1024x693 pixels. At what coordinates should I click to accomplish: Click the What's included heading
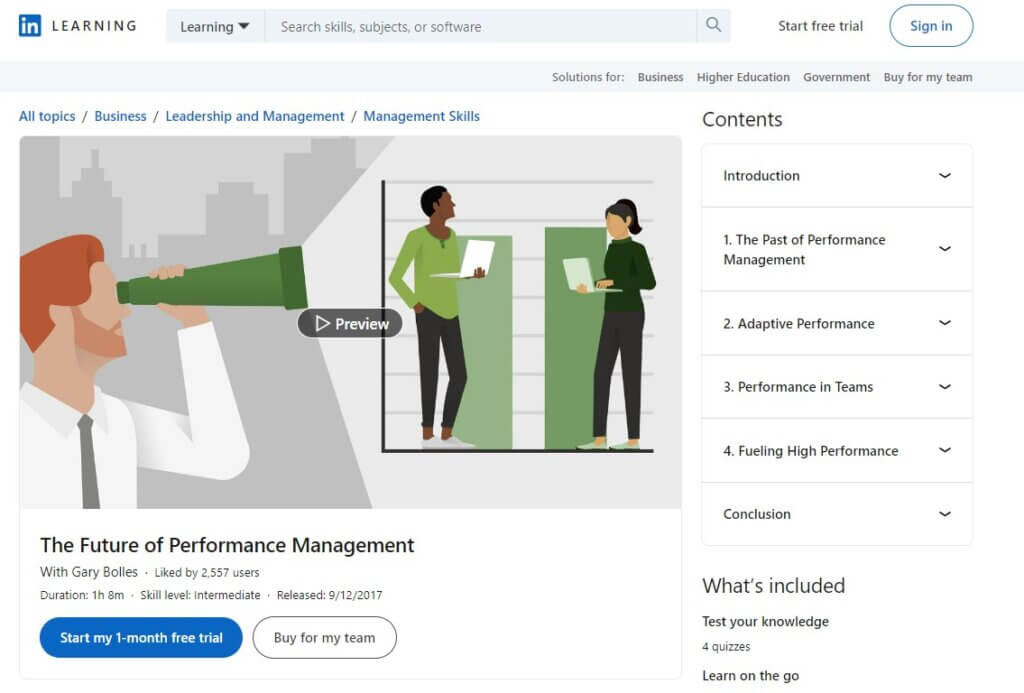point(773,585)
